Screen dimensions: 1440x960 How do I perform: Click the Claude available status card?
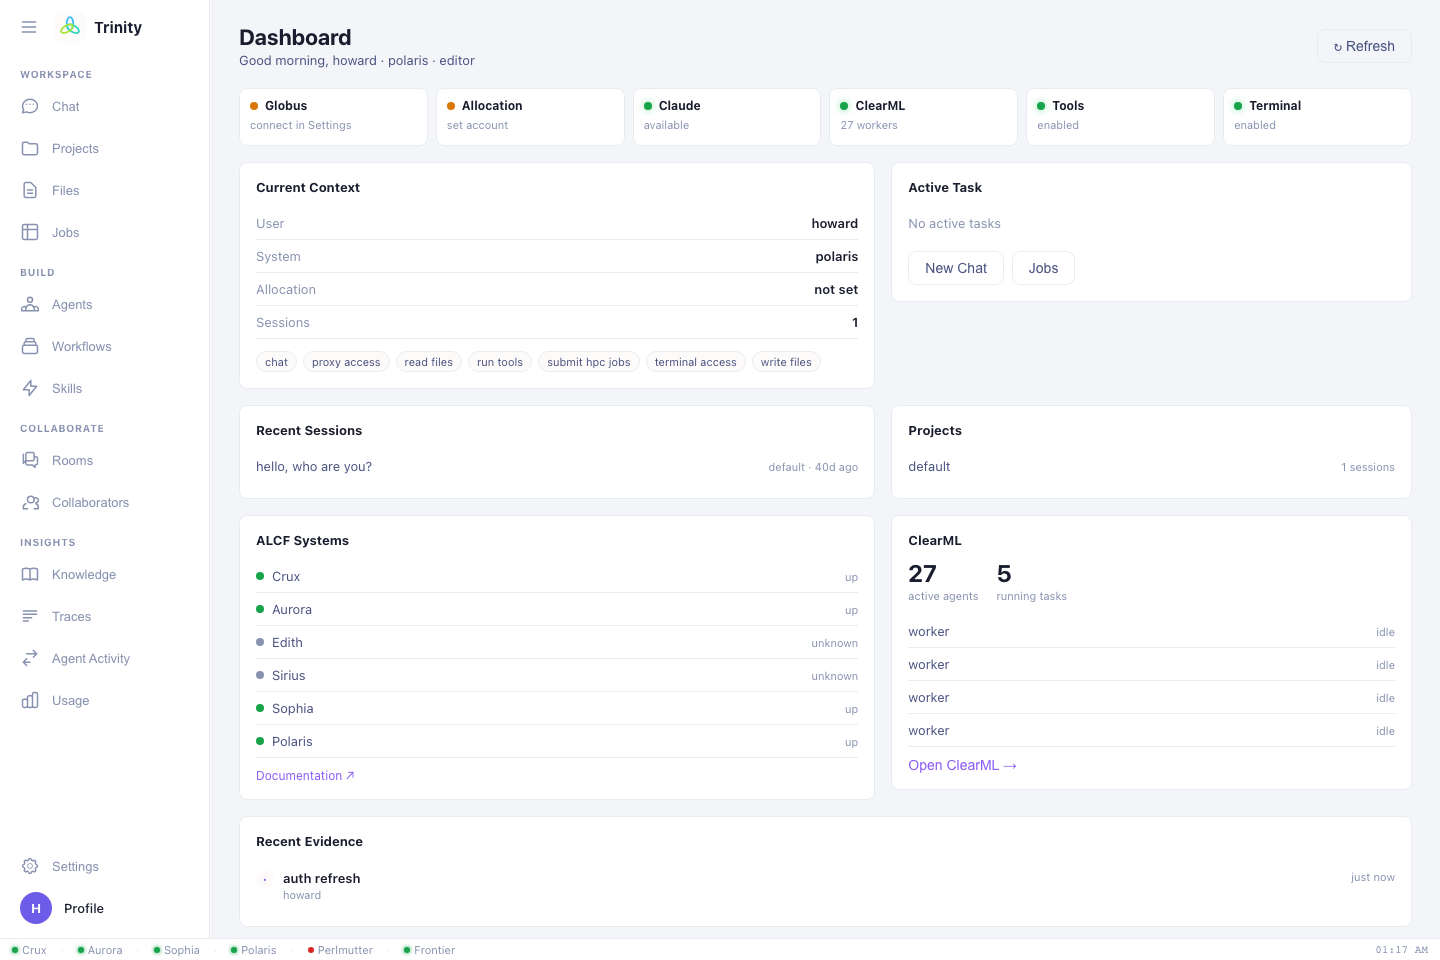coord(727,117)
